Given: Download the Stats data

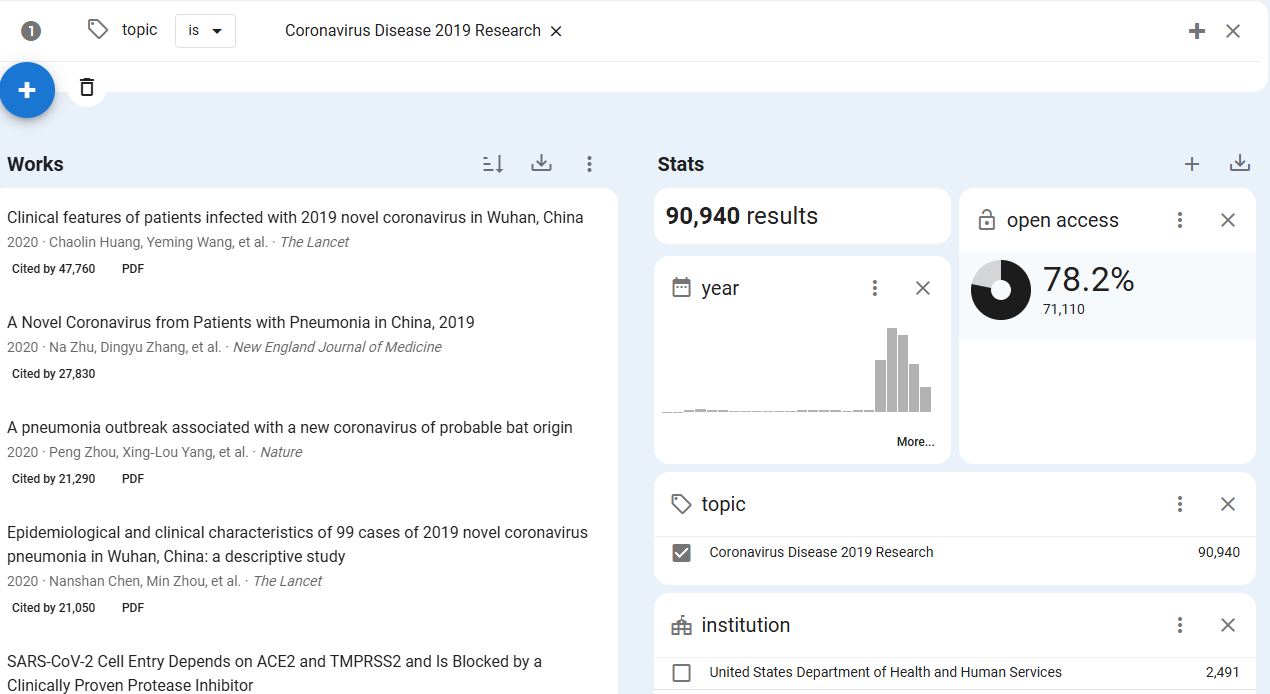Looking at the screenshot, I should point(1239,163).
